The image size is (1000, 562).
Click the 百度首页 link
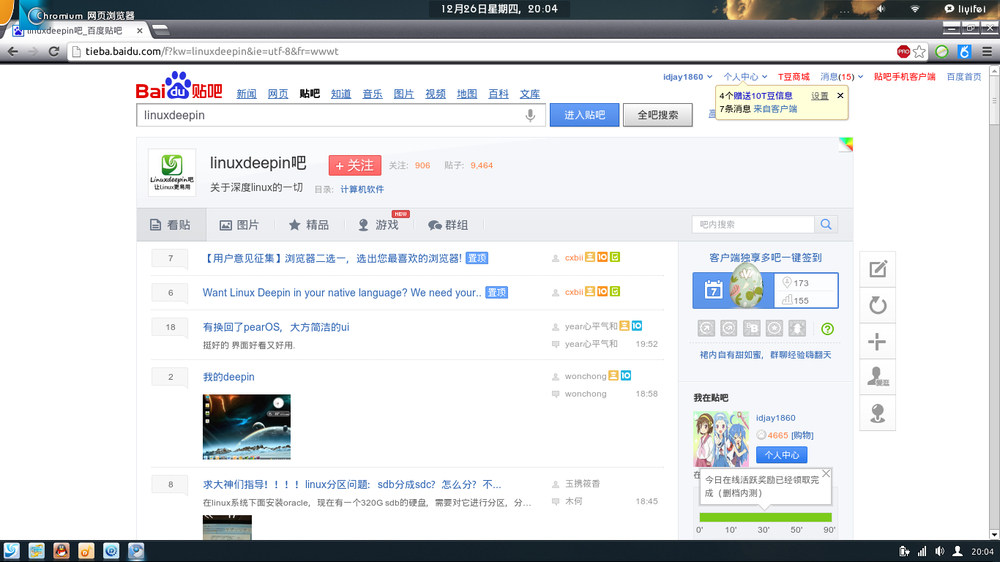[964, 77]
